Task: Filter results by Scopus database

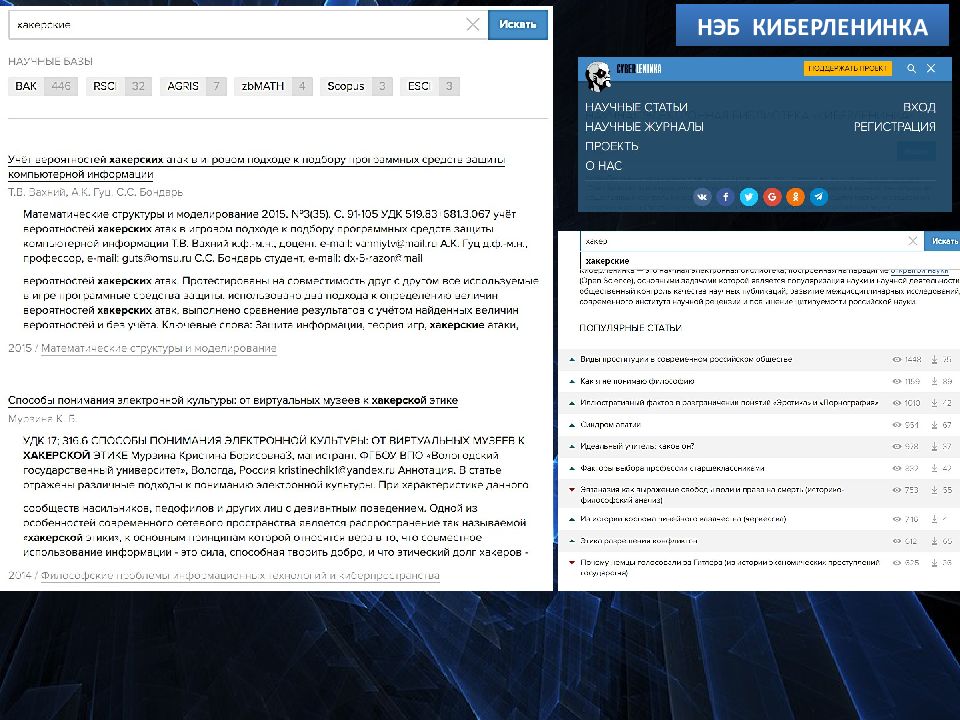Action: point(356,86)
